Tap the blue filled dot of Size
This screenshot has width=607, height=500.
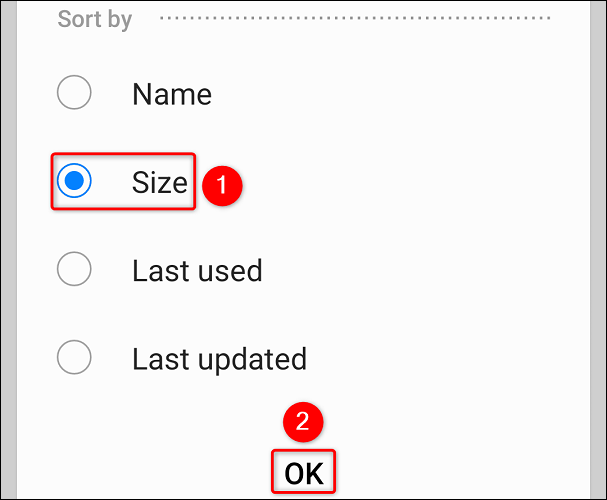pyautogui.click(x=75, y=182)
